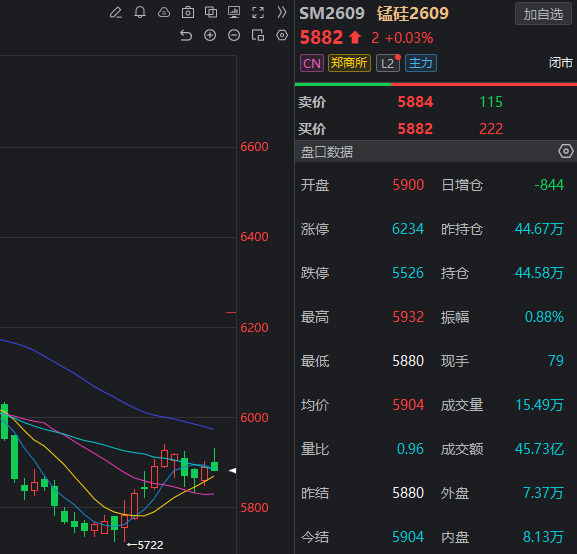Expand more toolbar tools double chevron
Viewport: 577px width, 554px height.
click(282, 13)
